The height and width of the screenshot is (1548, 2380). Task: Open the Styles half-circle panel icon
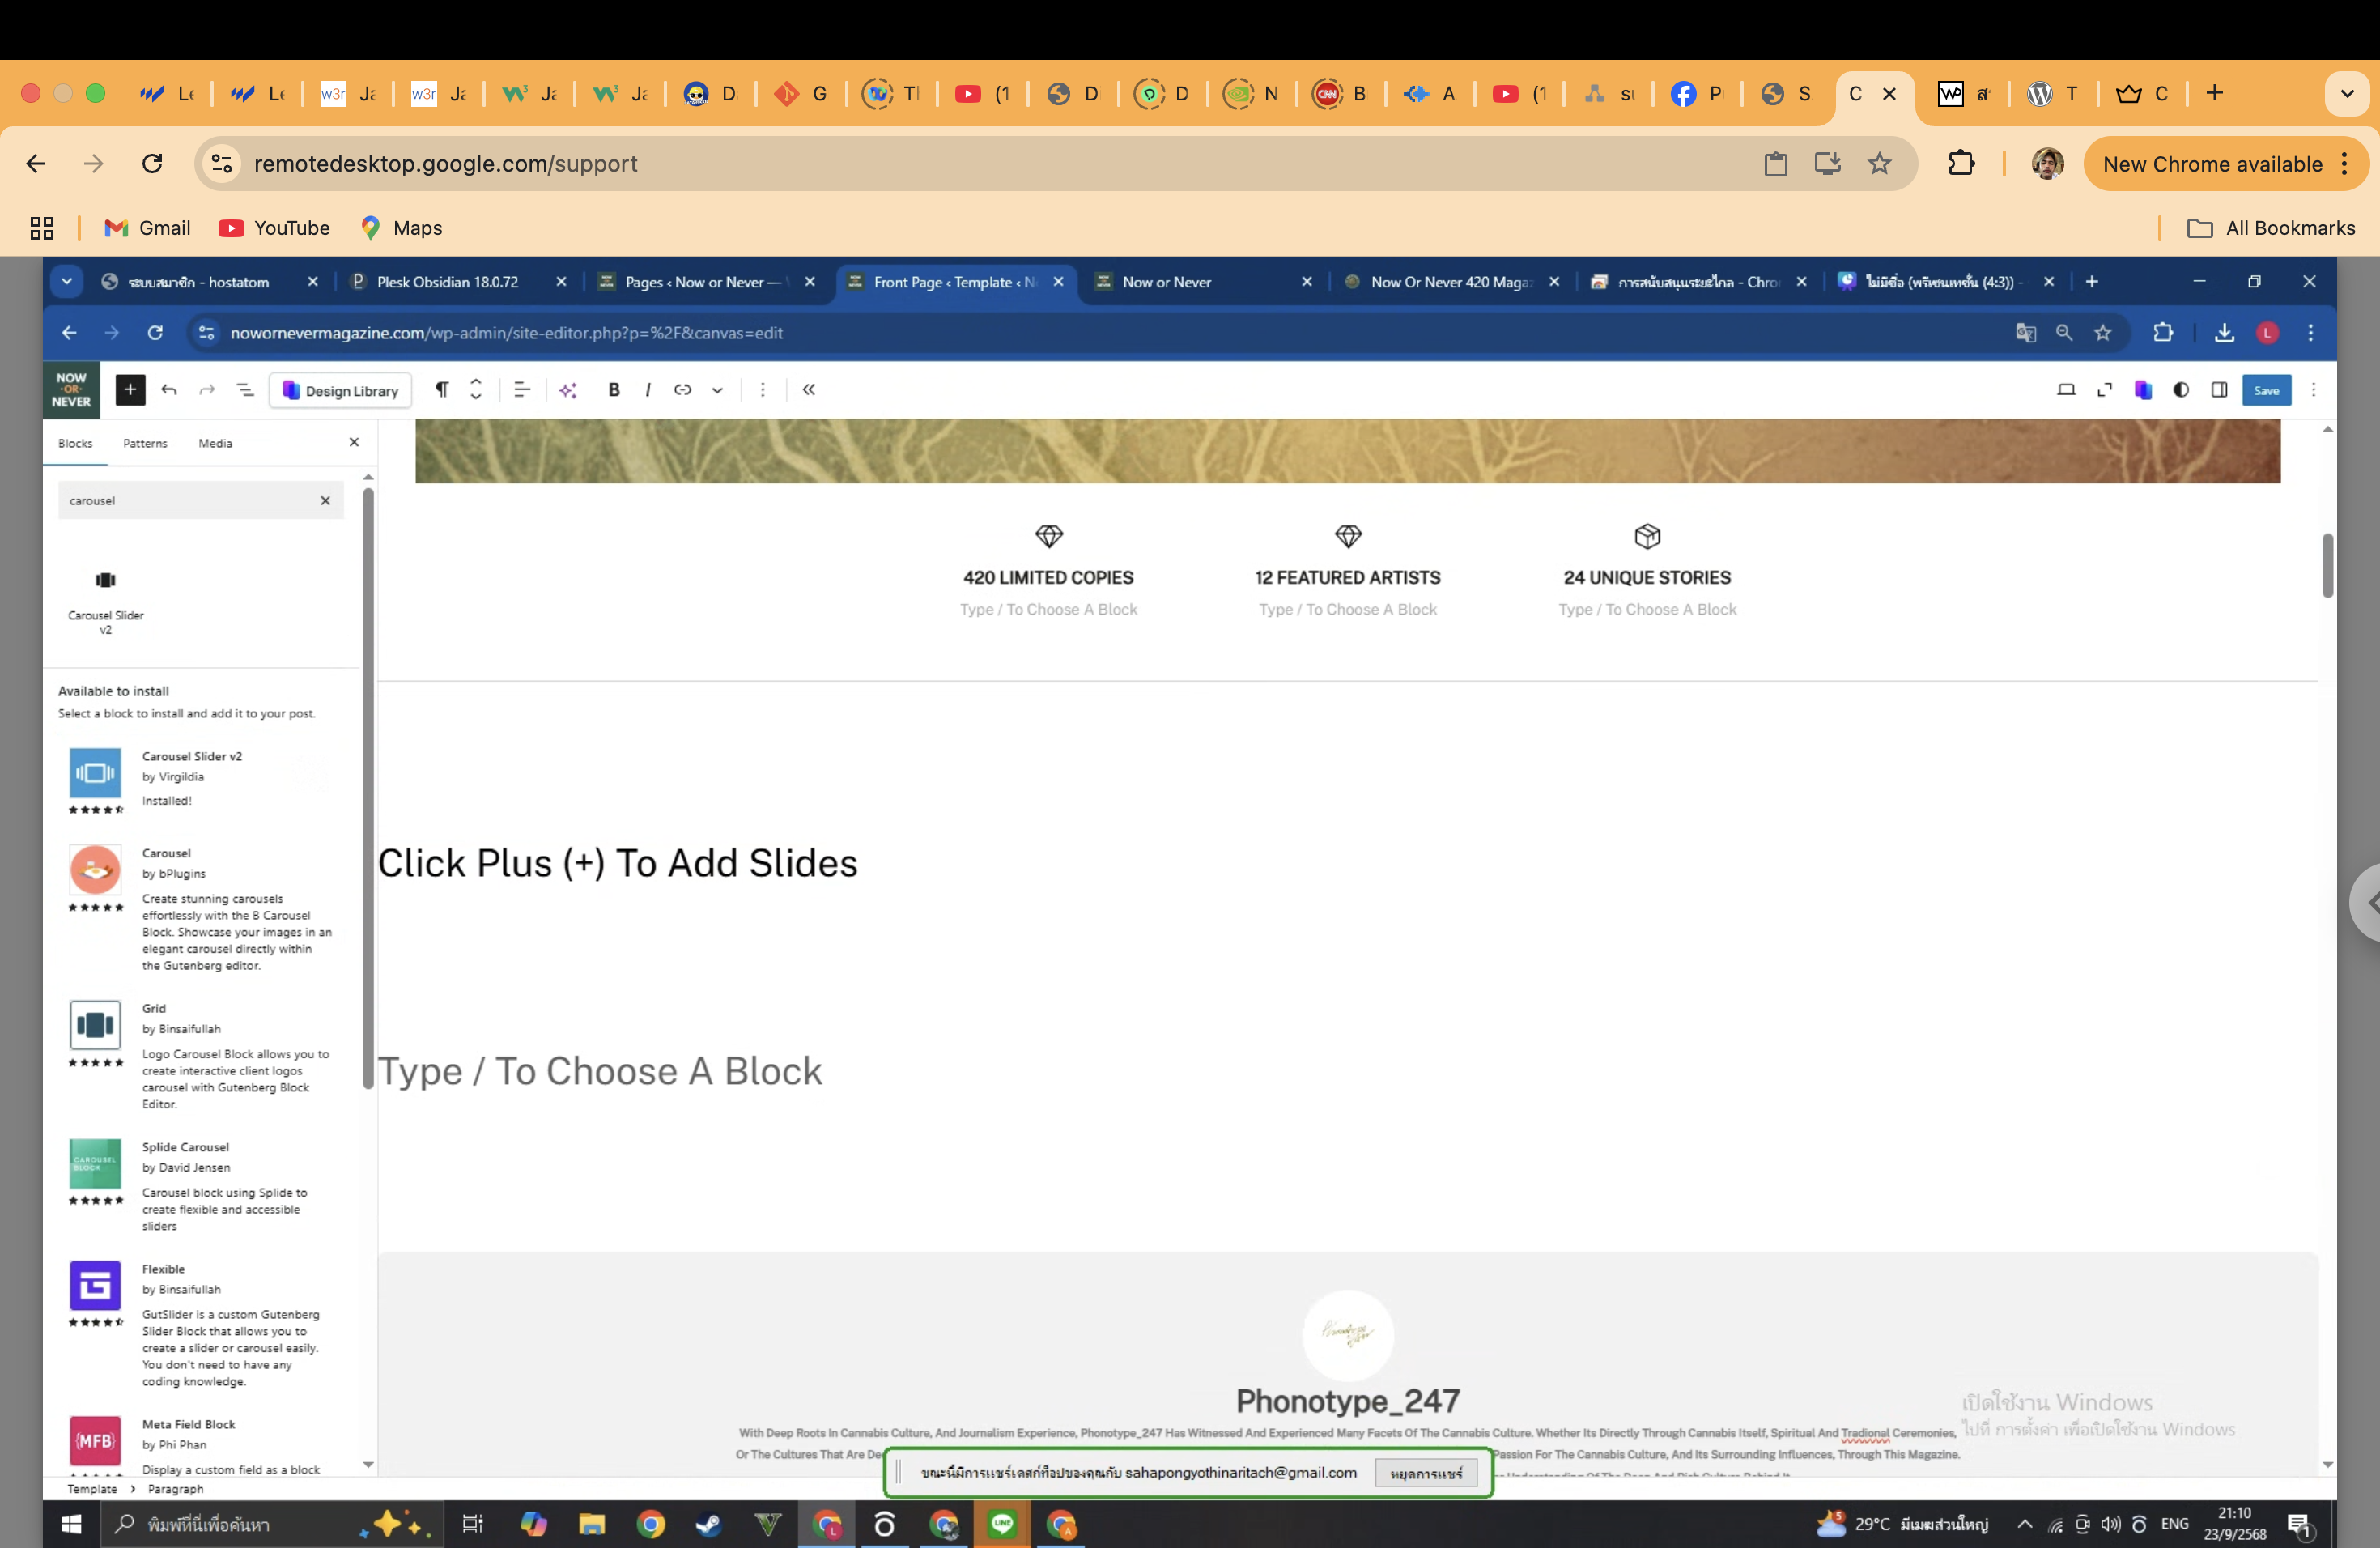pyautogui.click(x=2181, y=390)
